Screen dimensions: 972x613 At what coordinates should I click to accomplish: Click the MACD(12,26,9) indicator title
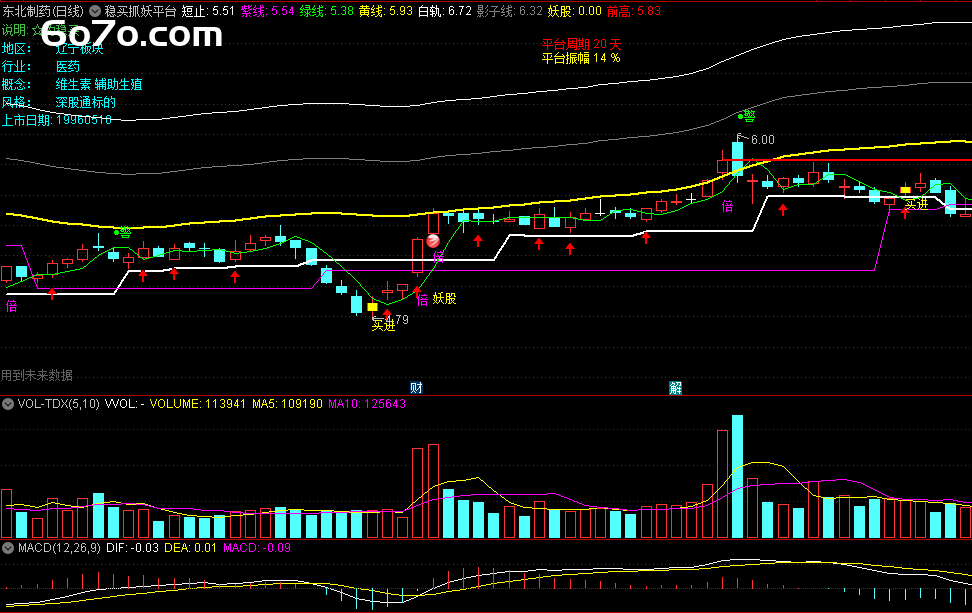coord(59,548)
